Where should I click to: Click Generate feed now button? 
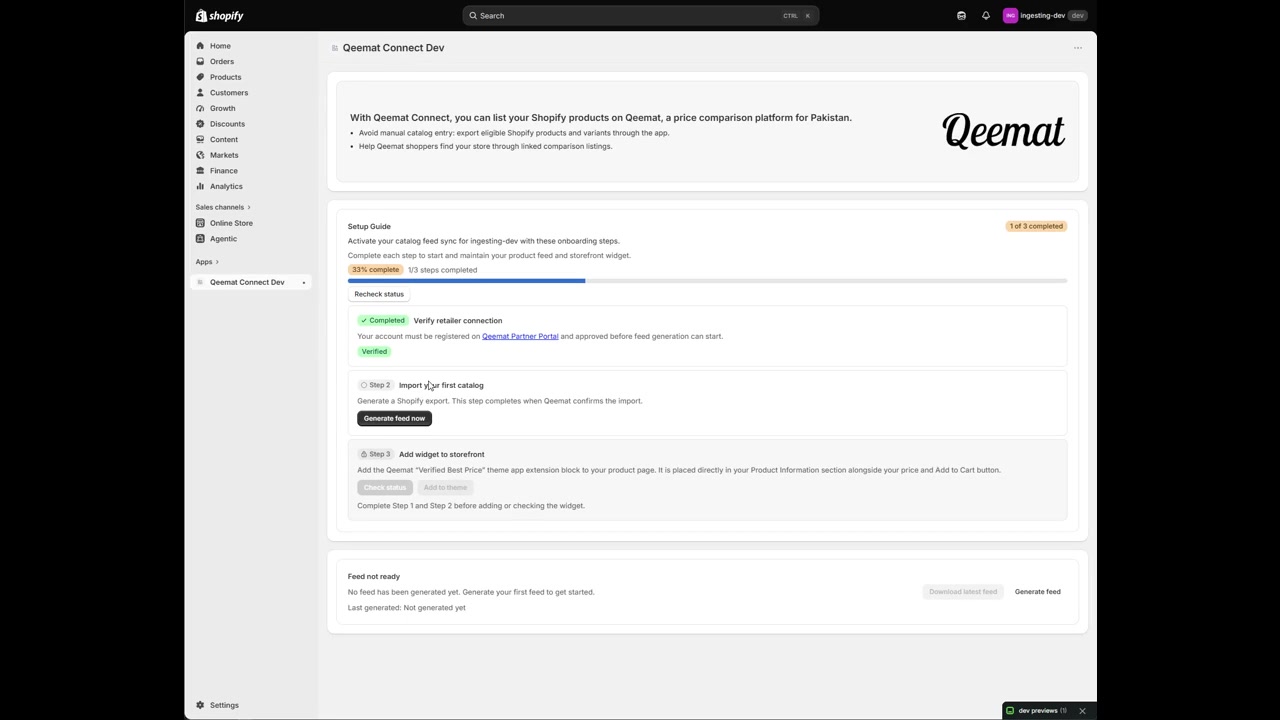tap(394, 418)
